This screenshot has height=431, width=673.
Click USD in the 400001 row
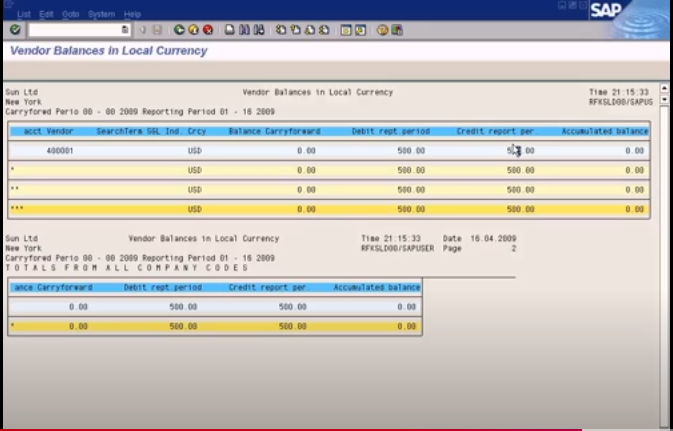coord(194,151)
